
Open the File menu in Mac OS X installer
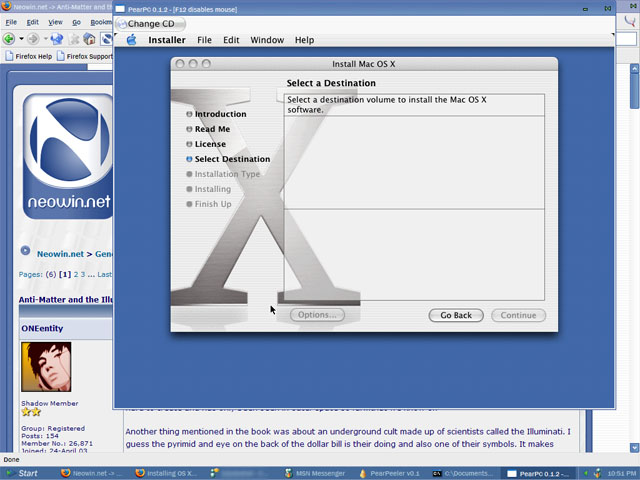coord(204,40)
